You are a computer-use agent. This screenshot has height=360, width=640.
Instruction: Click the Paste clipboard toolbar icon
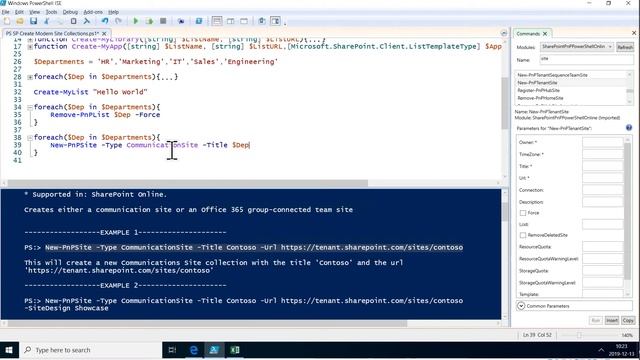73,21
